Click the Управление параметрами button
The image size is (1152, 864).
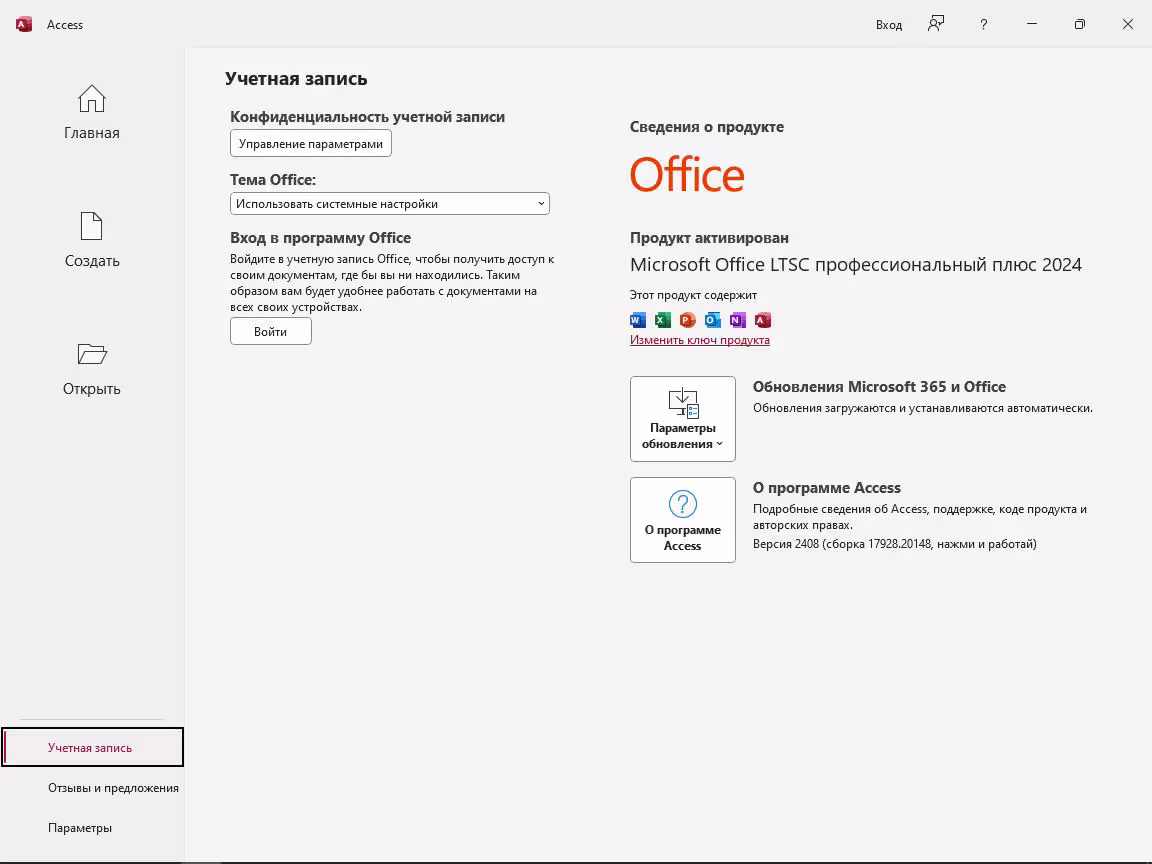coord(311,144)
